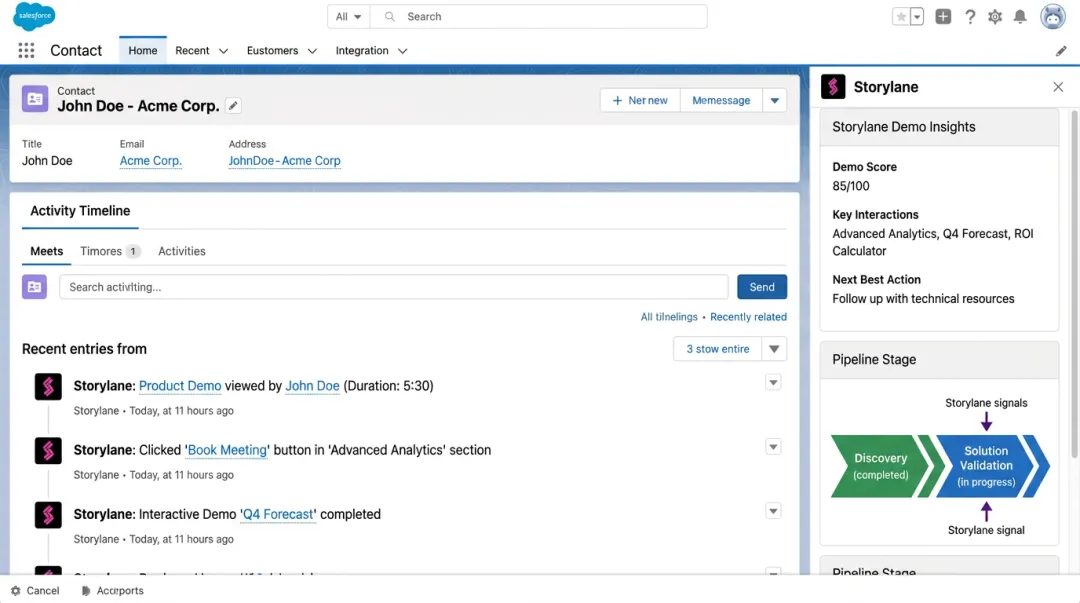1080x603 pixels.
Task: Open the Eustomers navigation tab
Action: point(272,50)
